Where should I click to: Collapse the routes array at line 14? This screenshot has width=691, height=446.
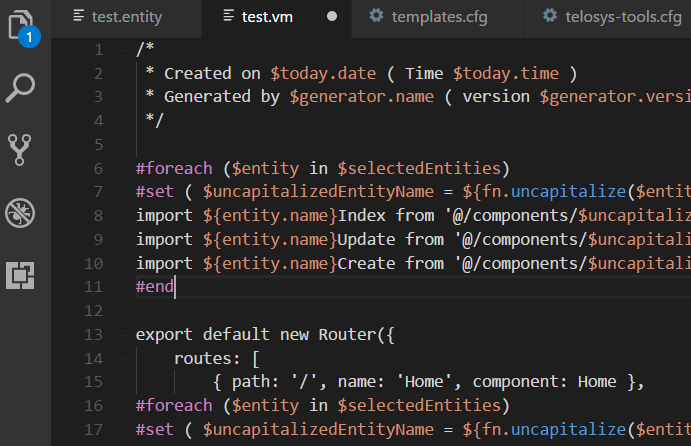(x=122, y=359)
